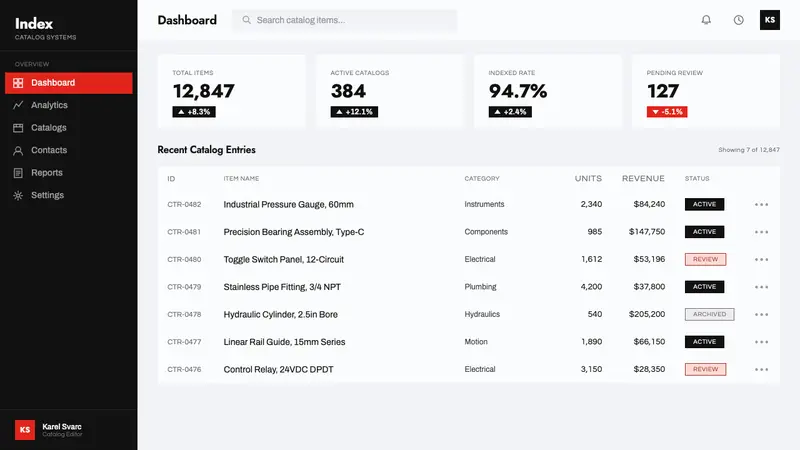The width and height of the screenshot is (800, 450).
Task: Open more options for CTR-0482 row
Action: pyautogui.click(x=761, y=205)
